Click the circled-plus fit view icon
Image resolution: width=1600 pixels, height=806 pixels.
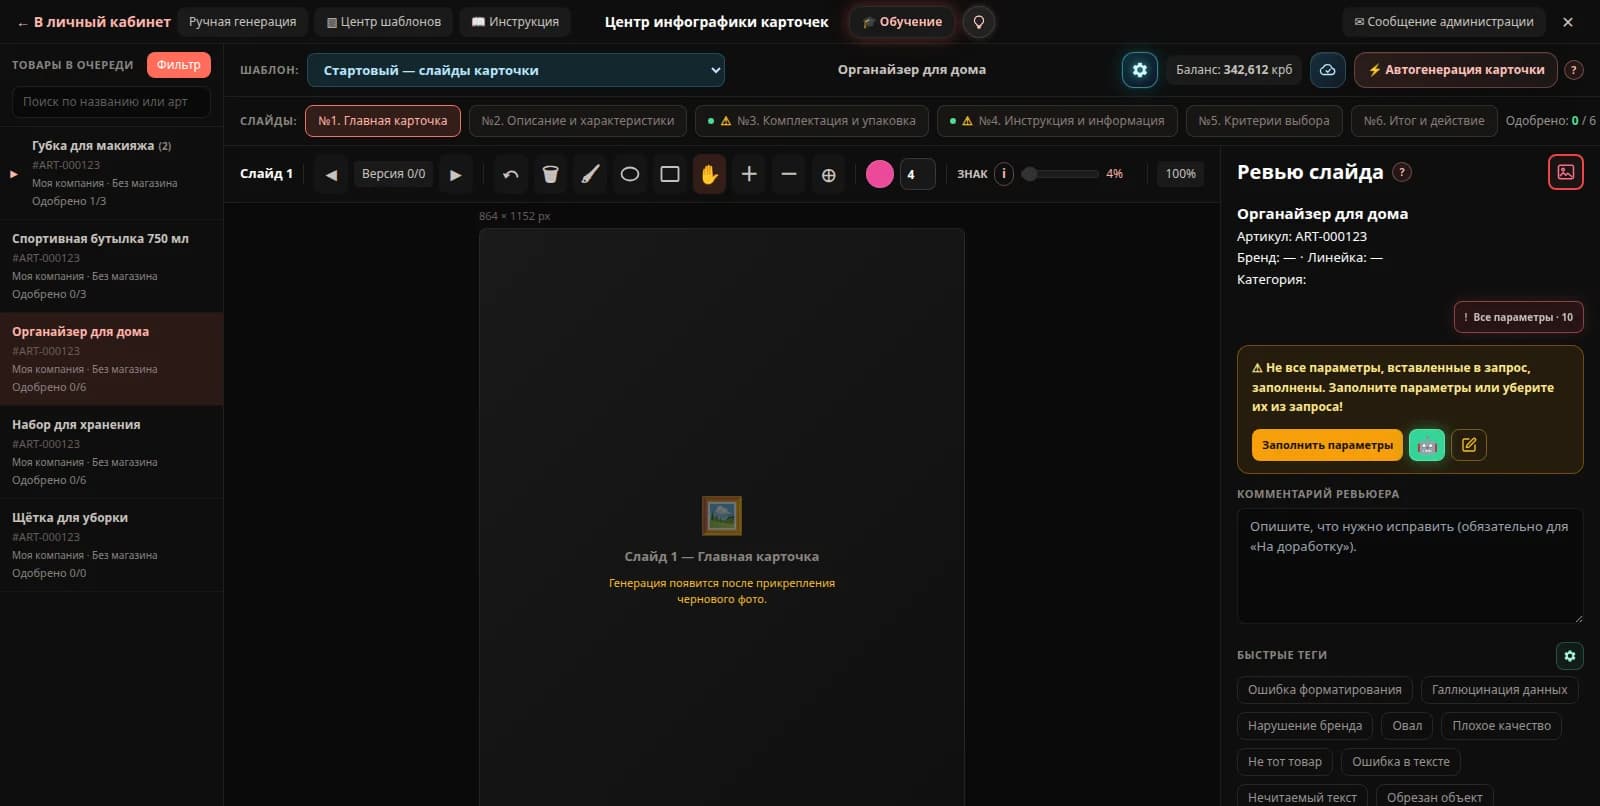click(x=829, y=174)
